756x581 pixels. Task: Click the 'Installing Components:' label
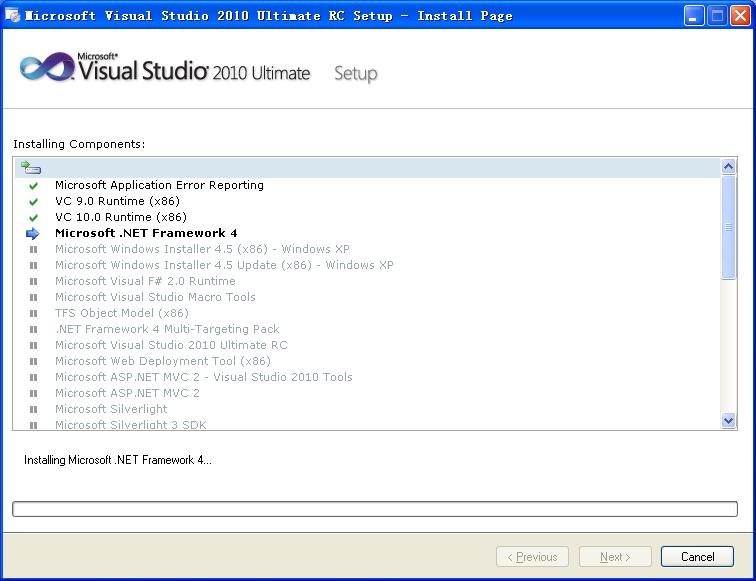(x=79, y=144)
